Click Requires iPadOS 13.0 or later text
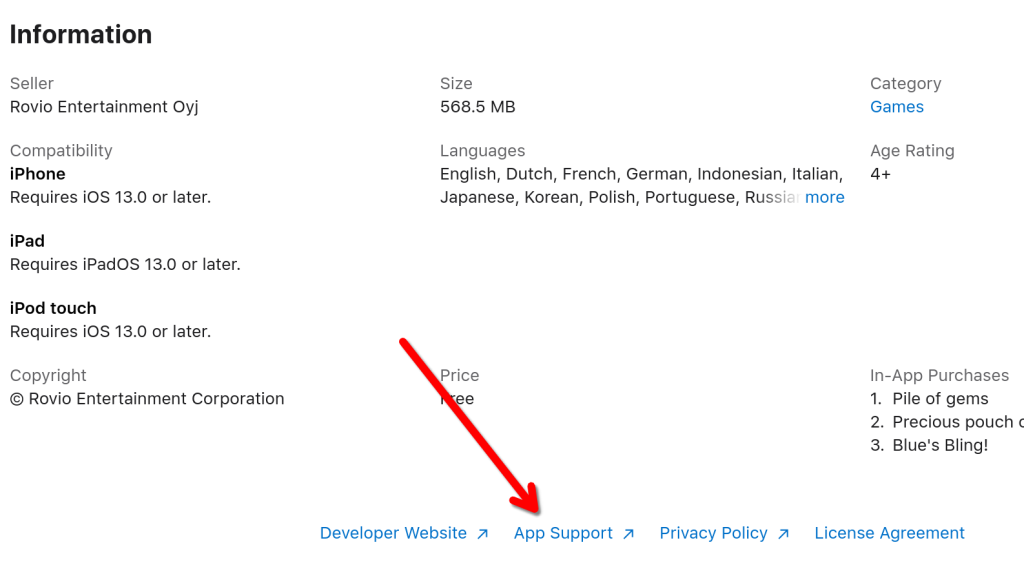This screenshot has height=578, width=1024. [x=125, y=265]
